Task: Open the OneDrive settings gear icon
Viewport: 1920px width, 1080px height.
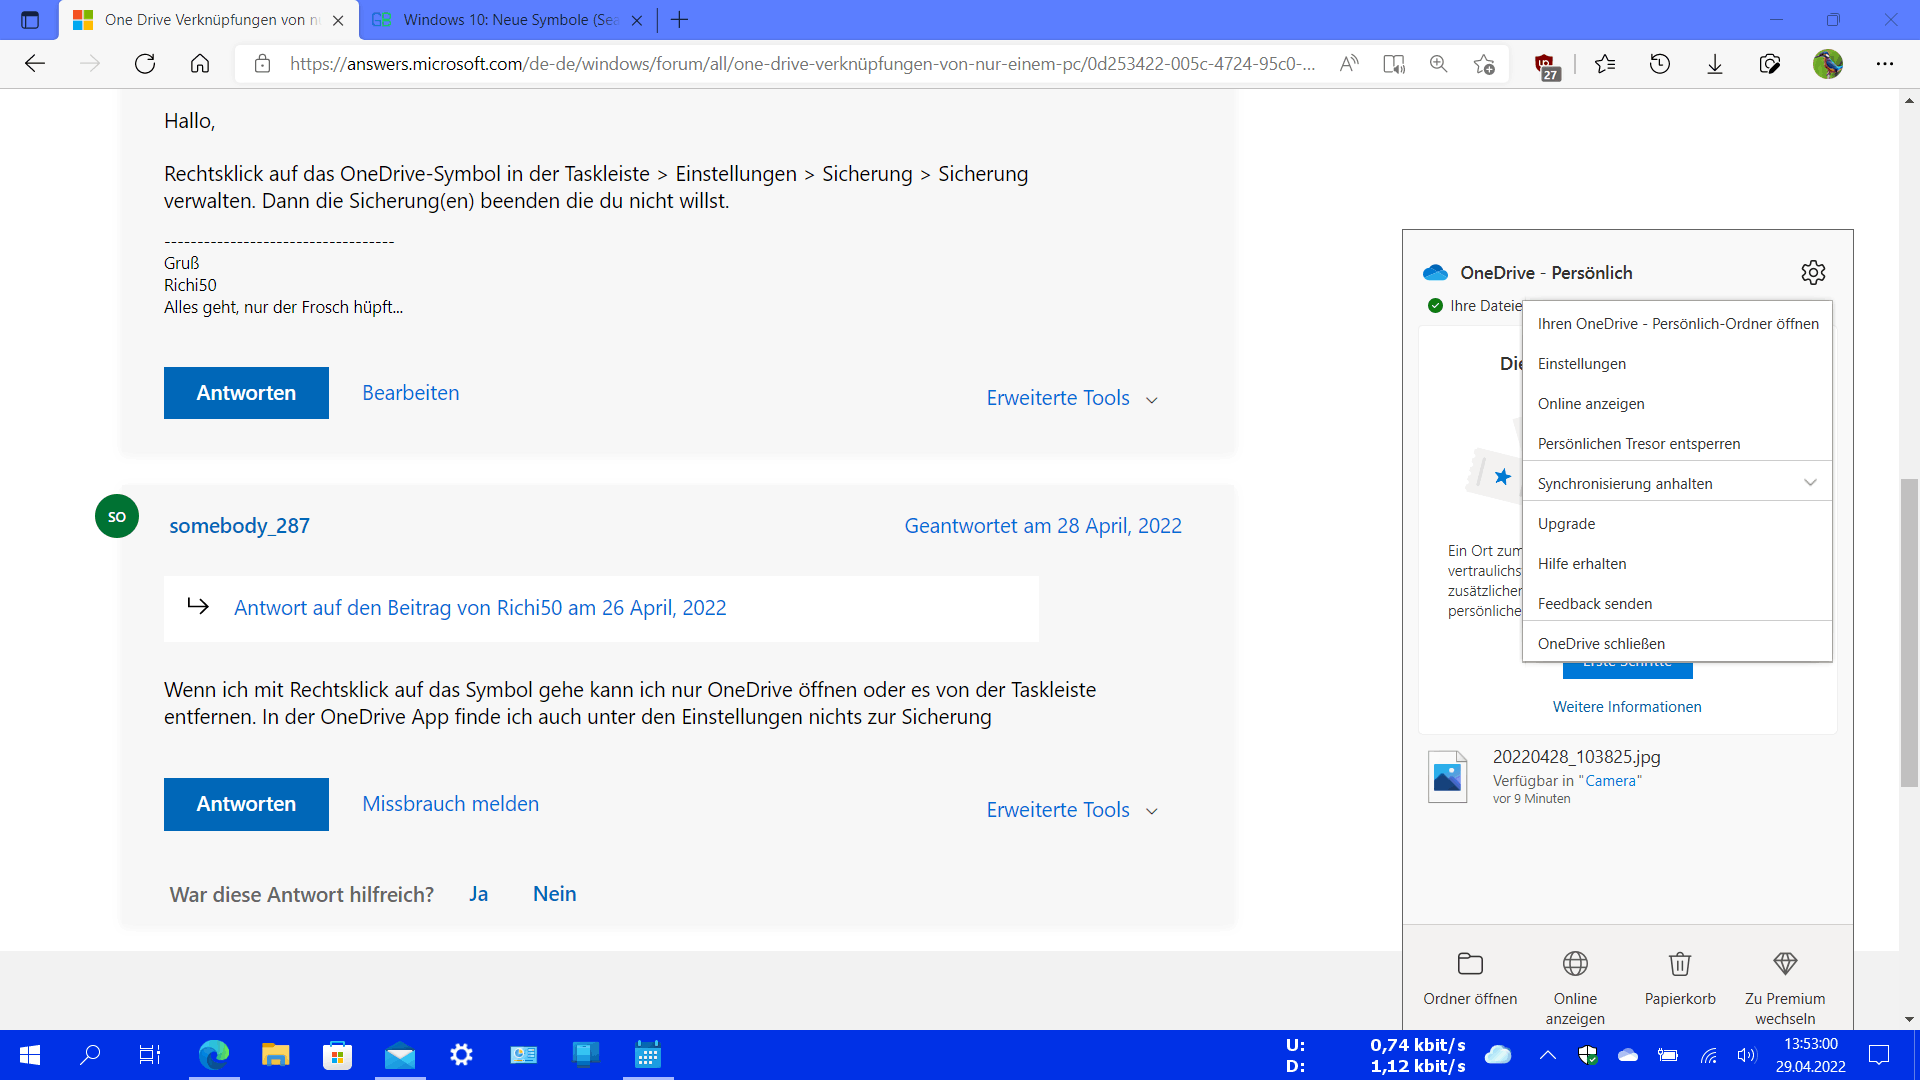Action: coord(1813,272)
